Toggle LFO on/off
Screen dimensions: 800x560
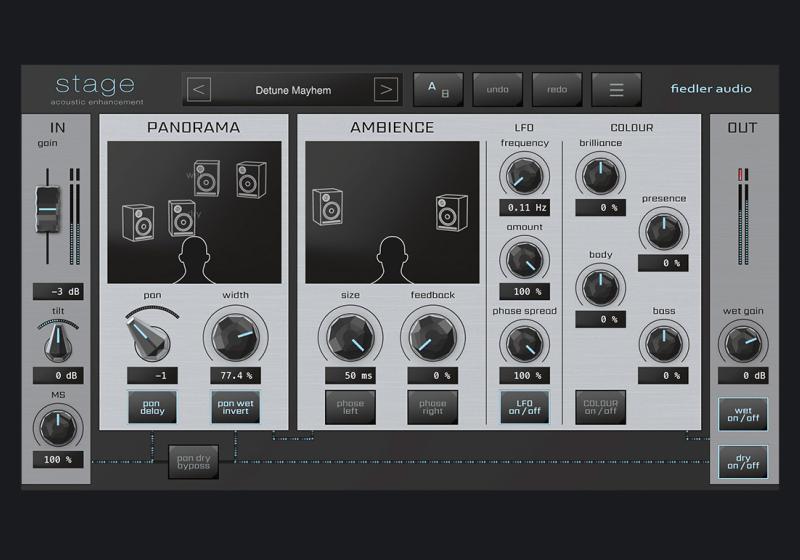point(524,407)
